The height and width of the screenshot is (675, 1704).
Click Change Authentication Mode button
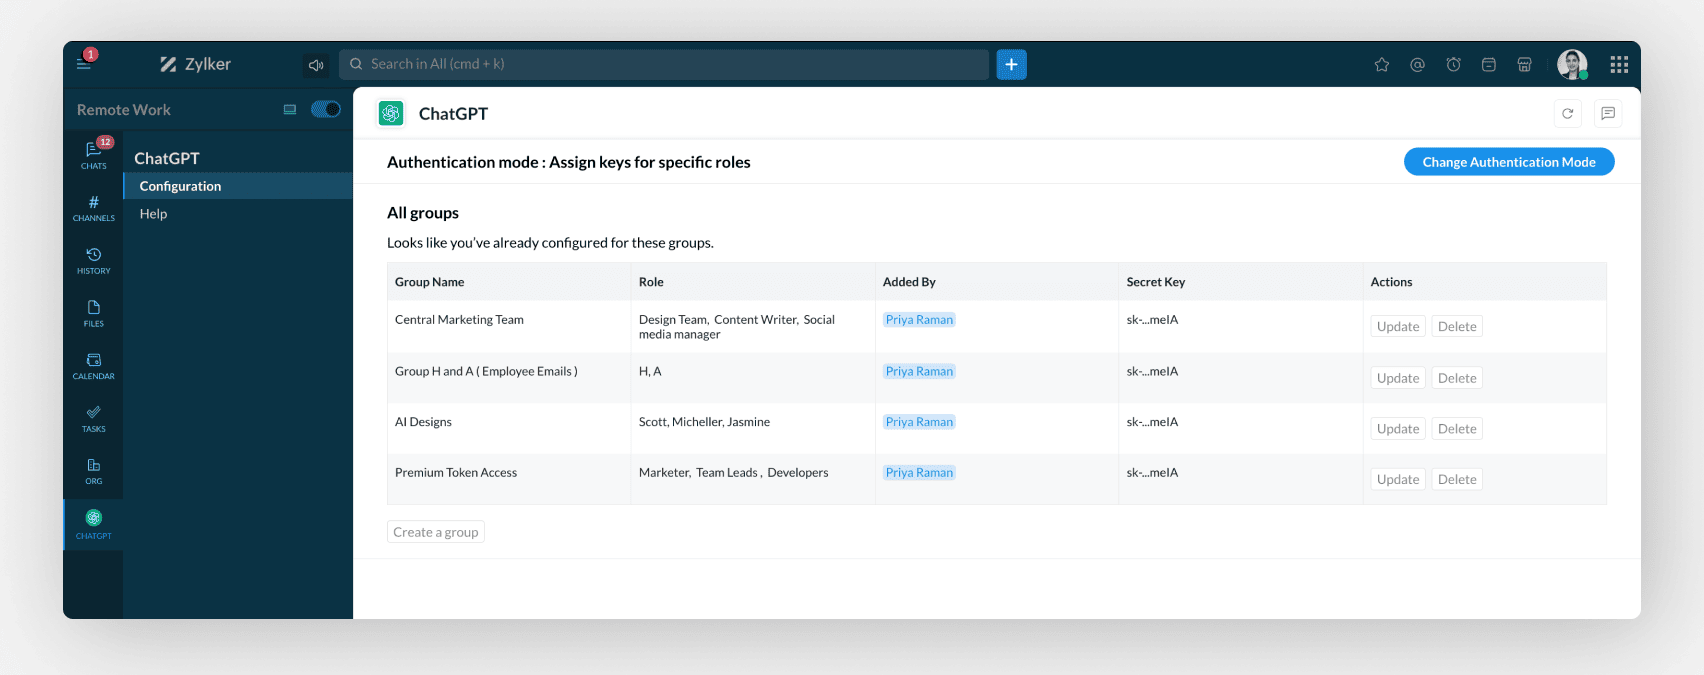[1509, 162]
